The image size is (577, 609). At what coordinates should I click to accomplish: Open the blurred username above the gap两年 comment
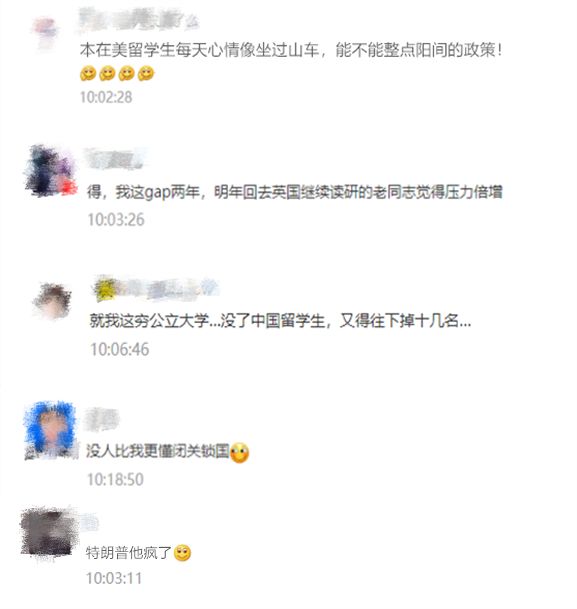click(x=115, y=159)
